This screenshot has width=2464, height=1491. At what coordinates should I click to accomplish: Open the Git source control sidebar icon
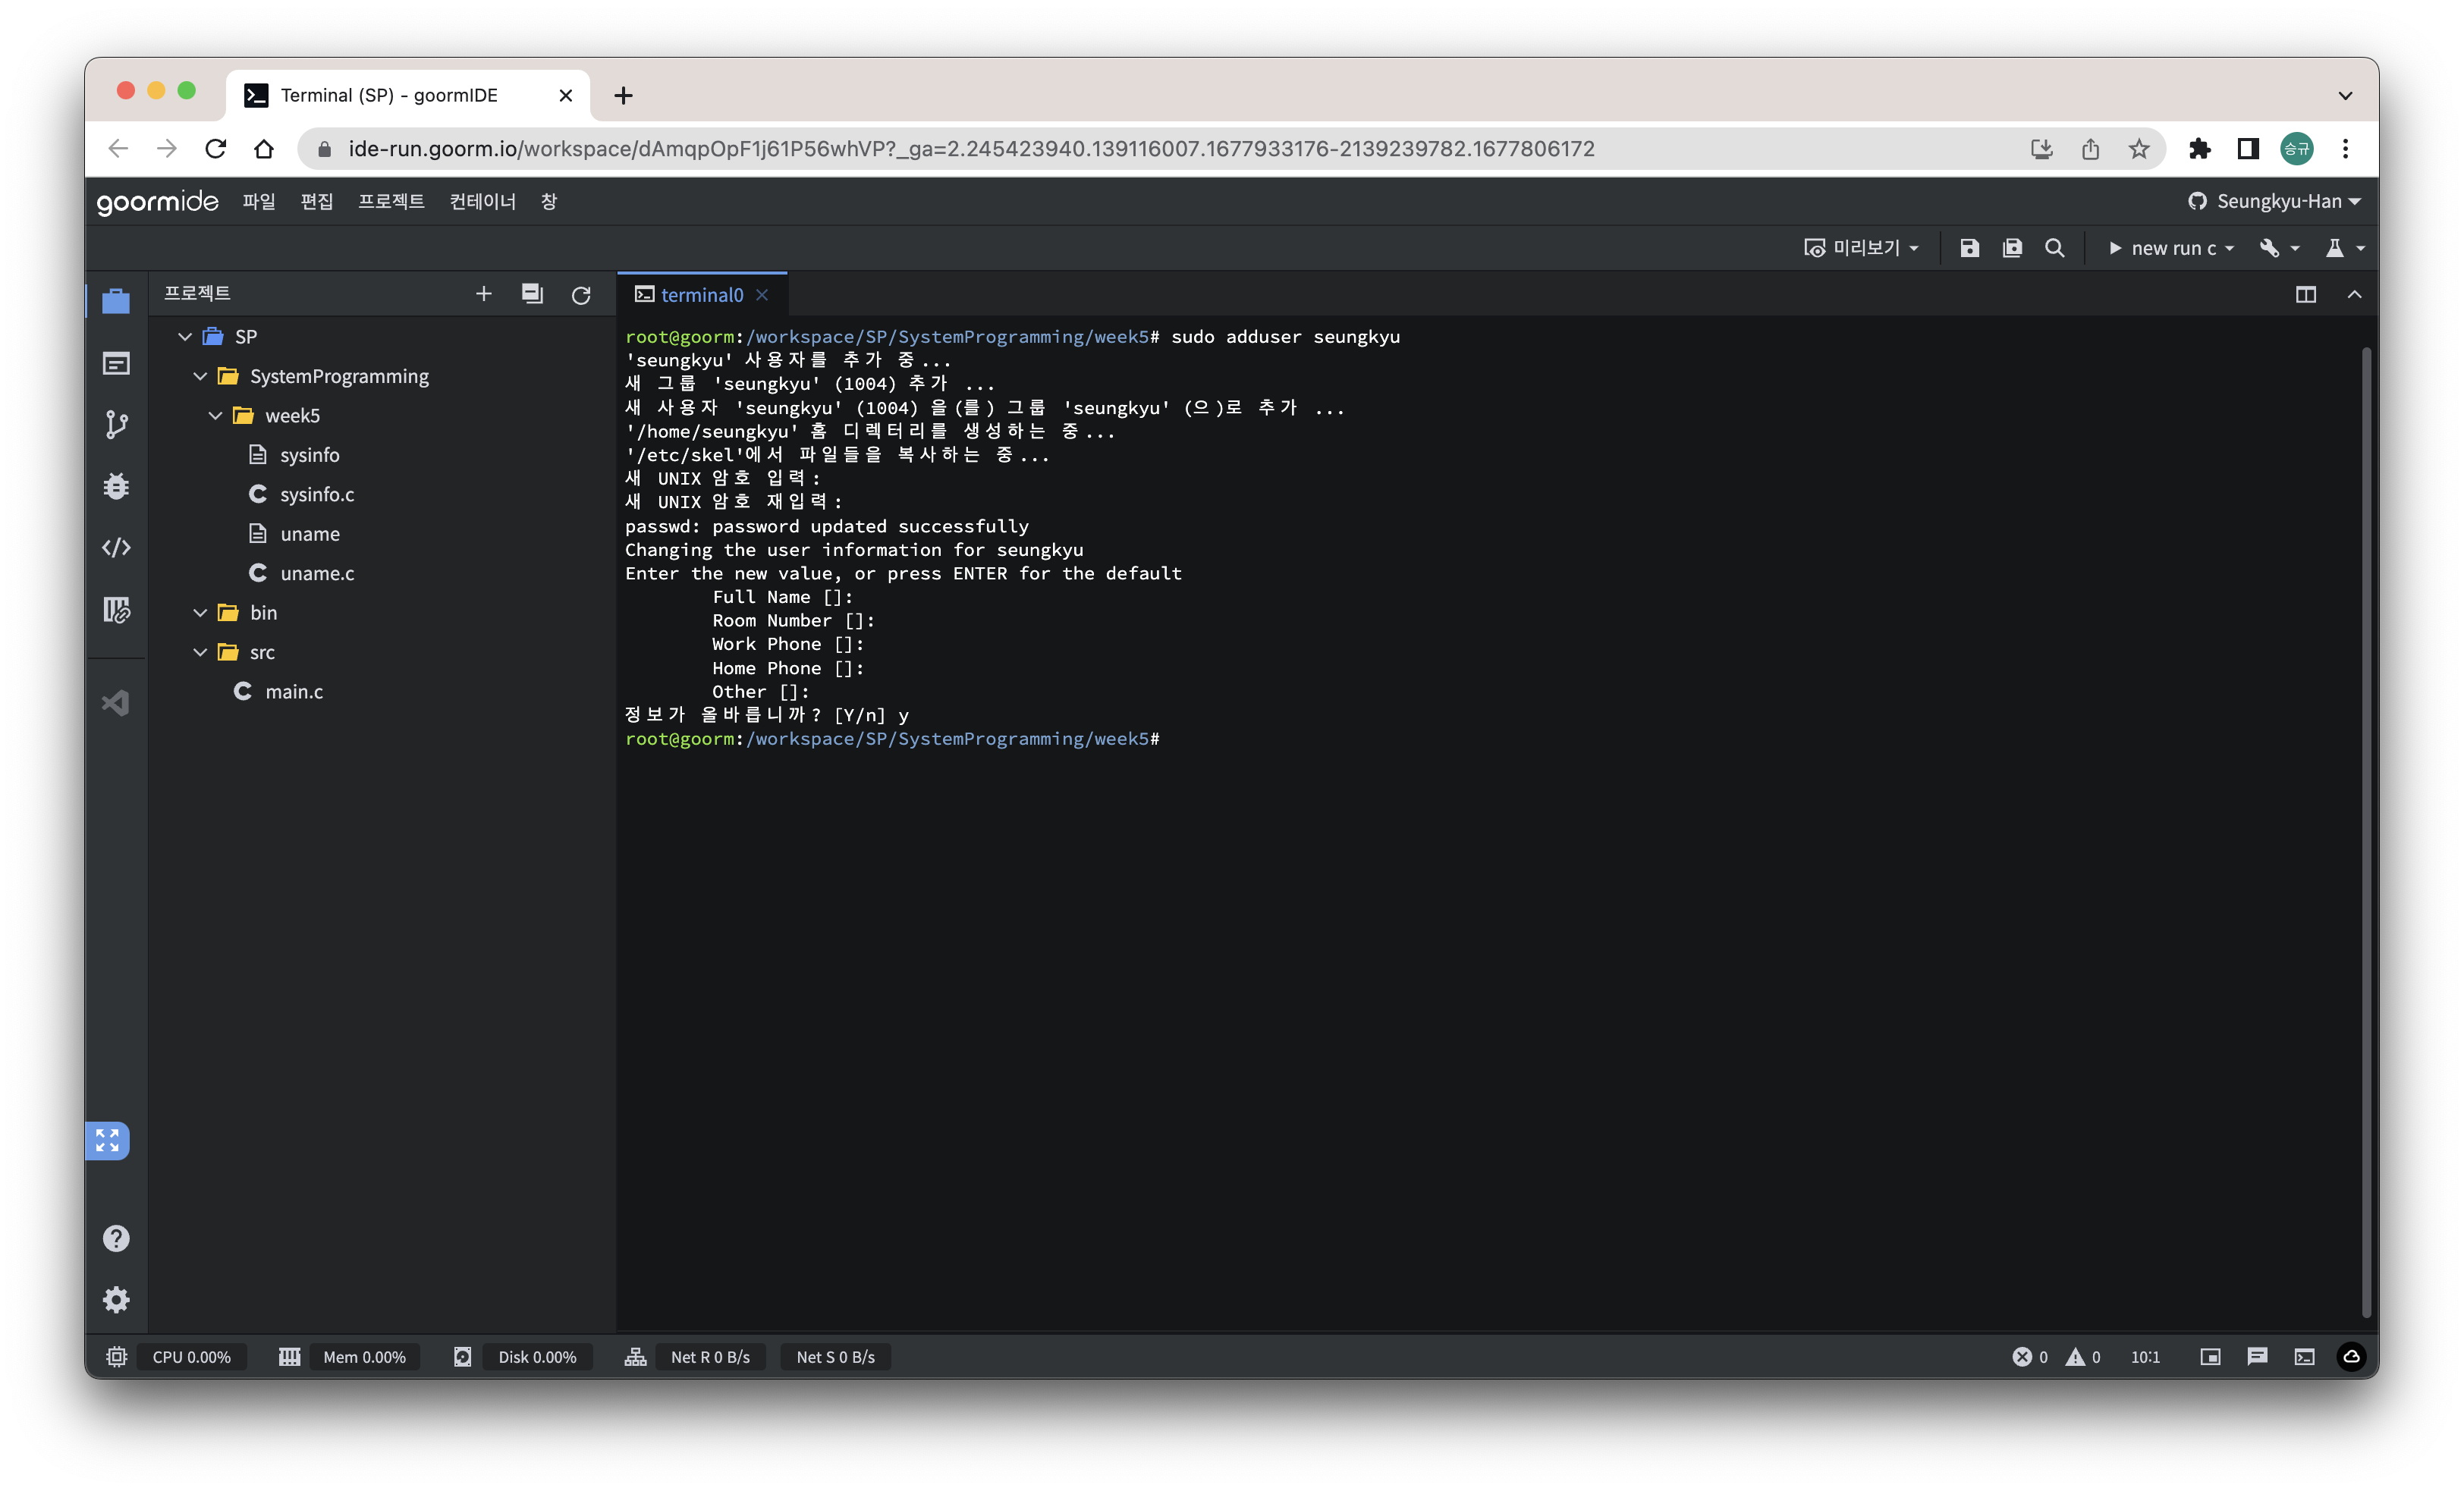pos(116,424)
